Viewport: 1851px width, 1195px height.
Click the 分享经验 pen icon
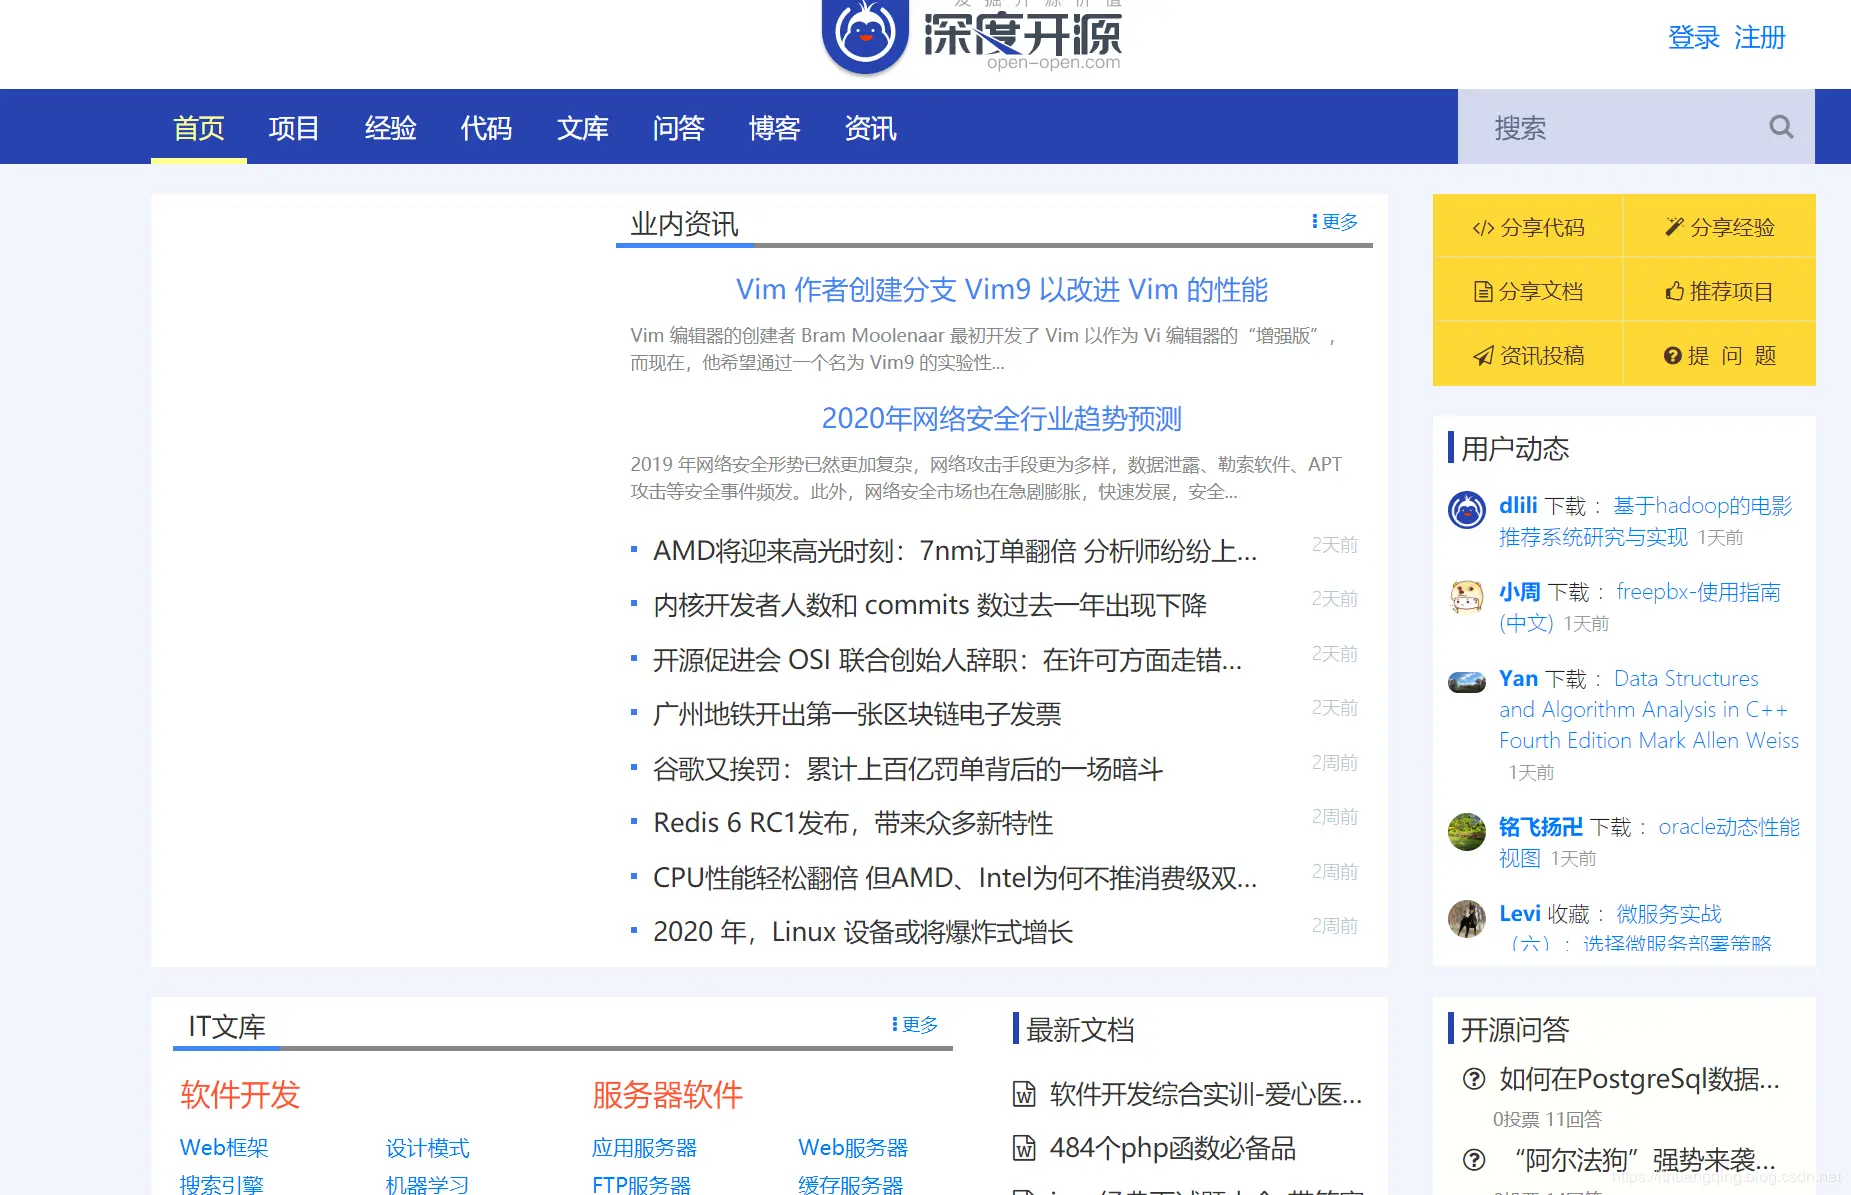(x=1674, y=226)
